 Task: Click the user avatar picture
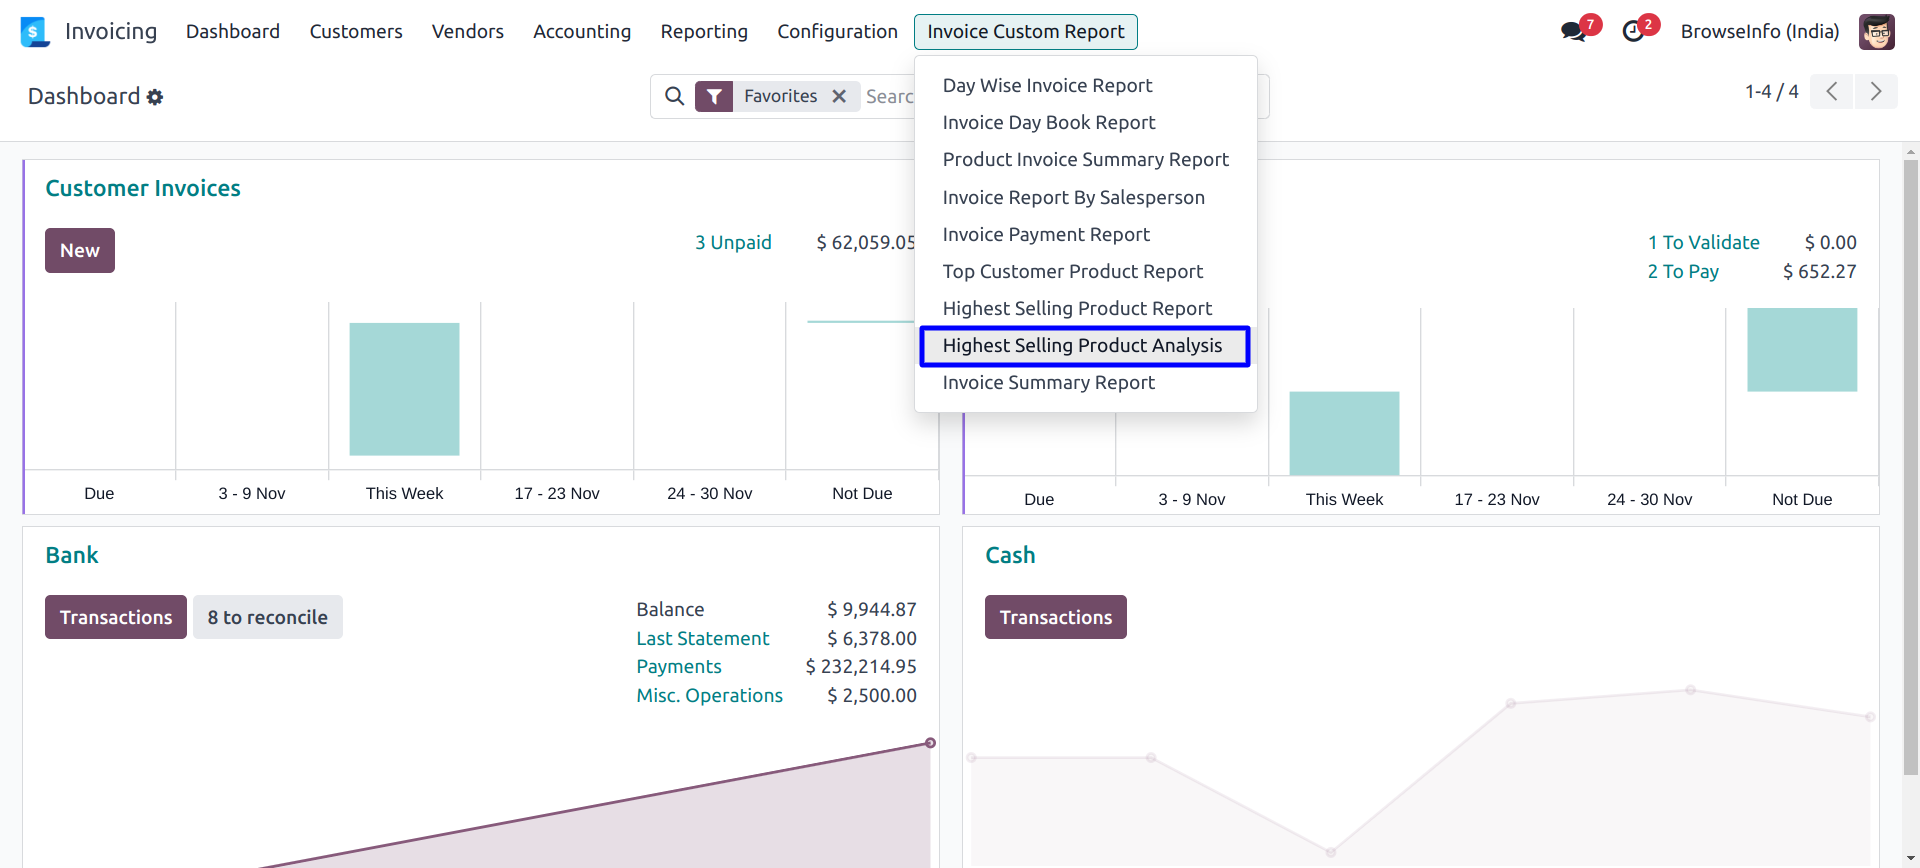tap(1876, 32)
